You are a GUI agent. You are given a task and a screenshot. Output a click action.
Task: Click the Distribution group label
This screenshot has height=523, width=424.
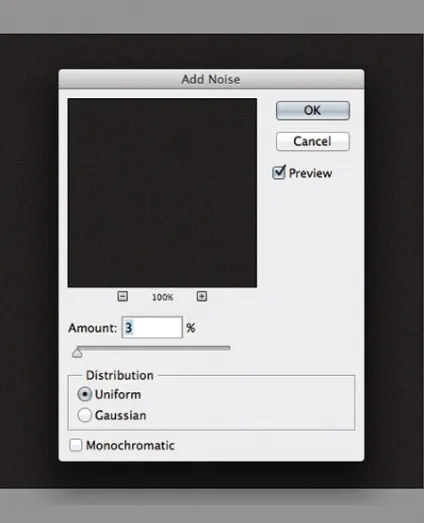tap(120, 376)
